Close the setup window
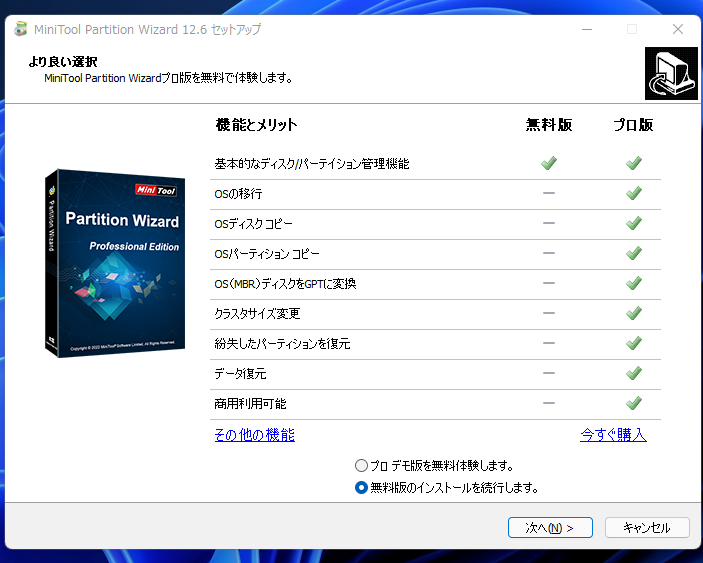Screen dimensions: 703x563 (678, 29)
